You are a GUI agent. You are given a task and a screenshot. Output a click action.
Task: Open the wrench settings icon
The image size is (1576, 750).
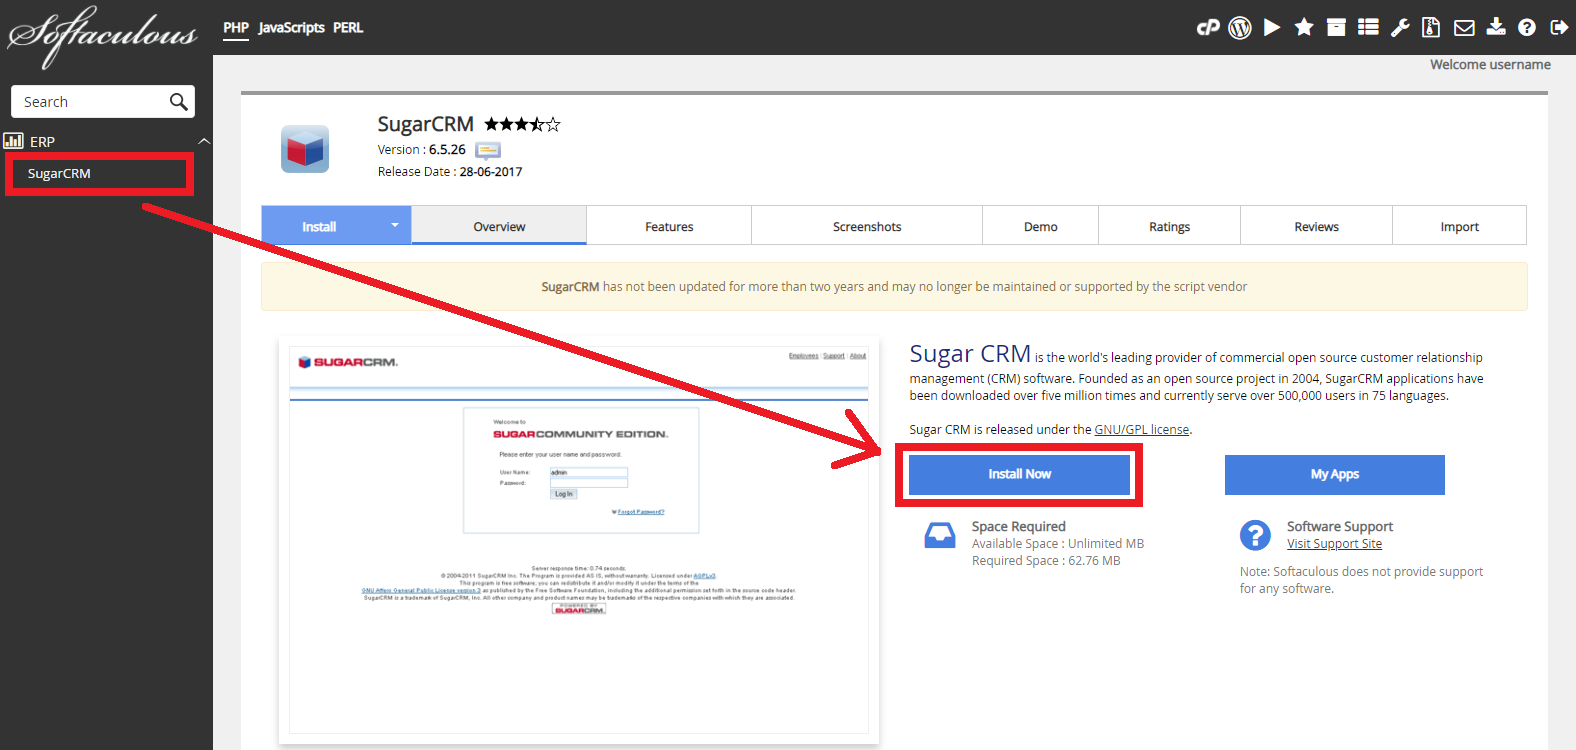(x=1400, y=27)
